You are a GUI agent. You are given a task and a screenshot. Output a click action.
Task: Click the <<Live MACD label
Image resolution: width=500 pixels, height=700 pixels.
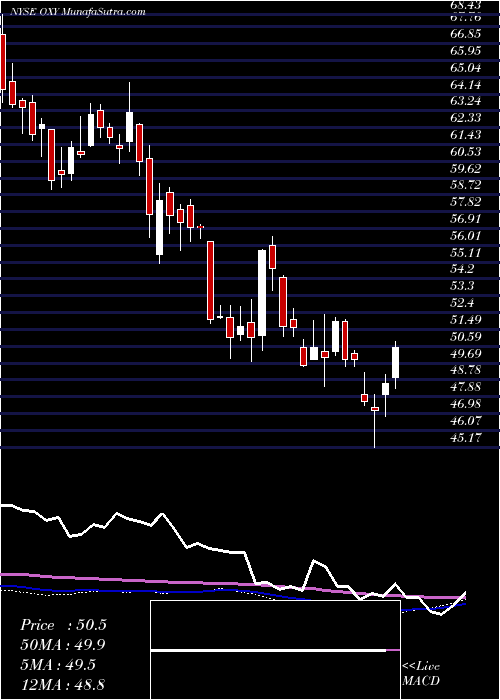click(421, 674)
